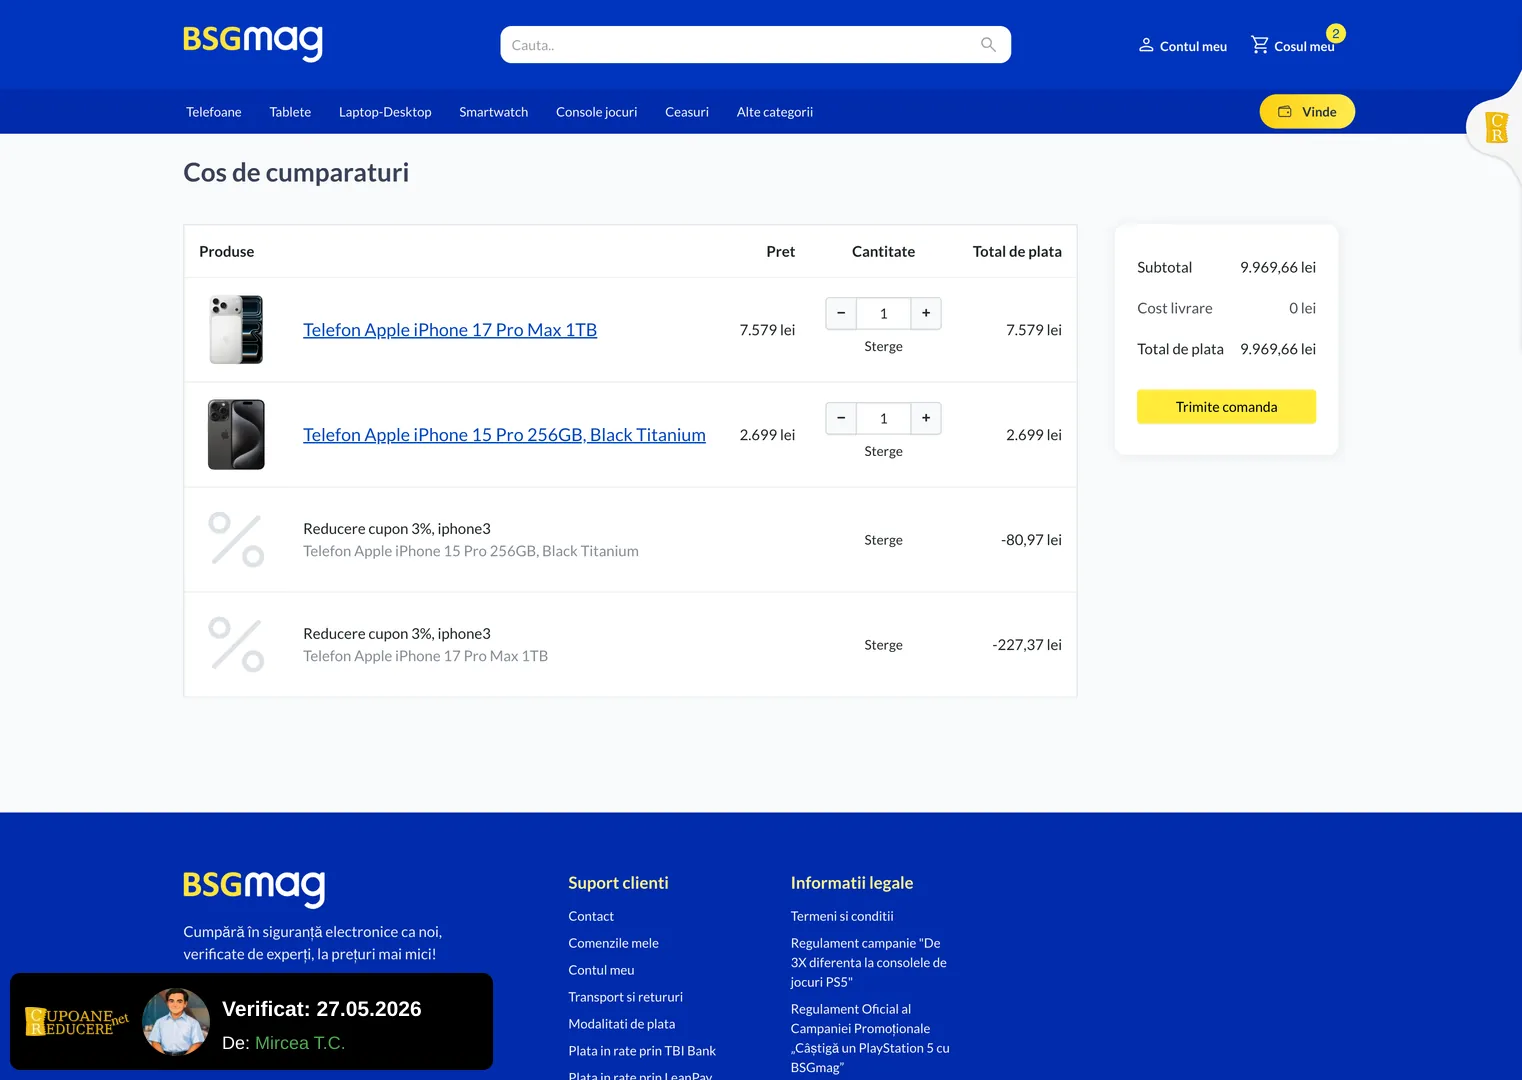Click the user account icon
Image resolution: width=1522 pixels, height=1080 pixels.
click(x=1146, y=45)
